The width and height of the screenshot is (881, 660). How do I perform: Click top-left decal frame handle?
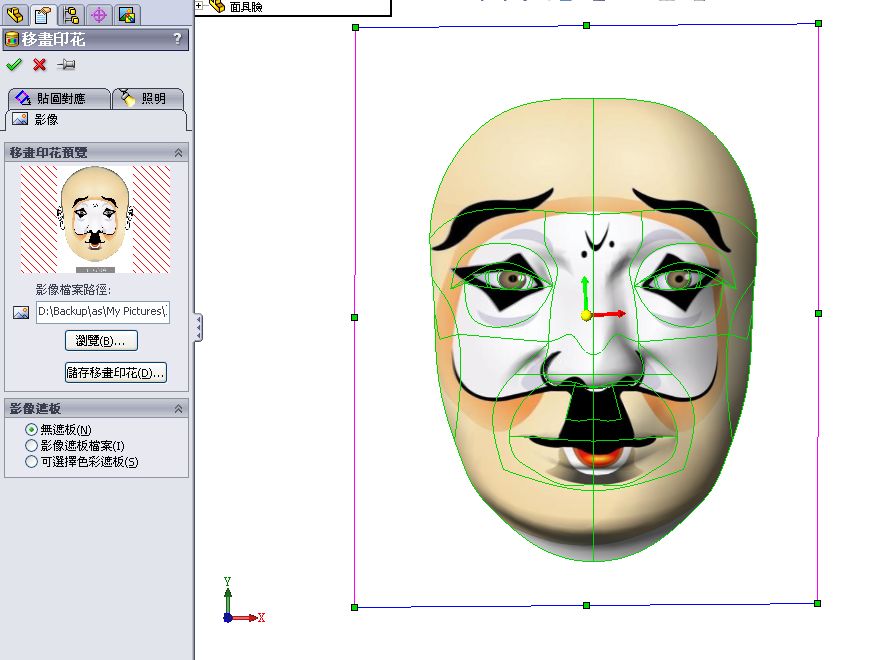pyautogui.click(x=355, y=28)
